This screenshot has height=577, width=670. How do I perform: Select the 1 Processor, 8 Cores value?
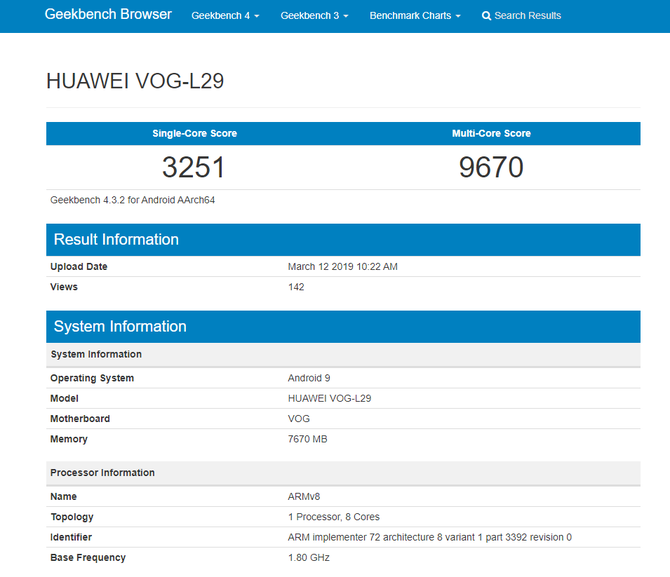pos(334,517)
